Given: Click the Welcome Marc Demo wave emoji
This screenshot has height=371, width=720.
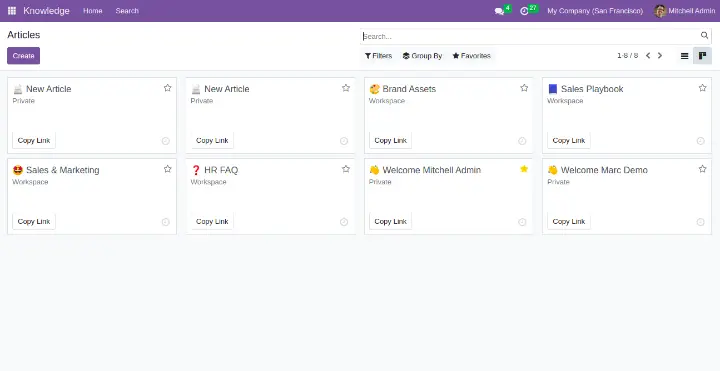Looking at the screenshot, I should click(553, 170).
